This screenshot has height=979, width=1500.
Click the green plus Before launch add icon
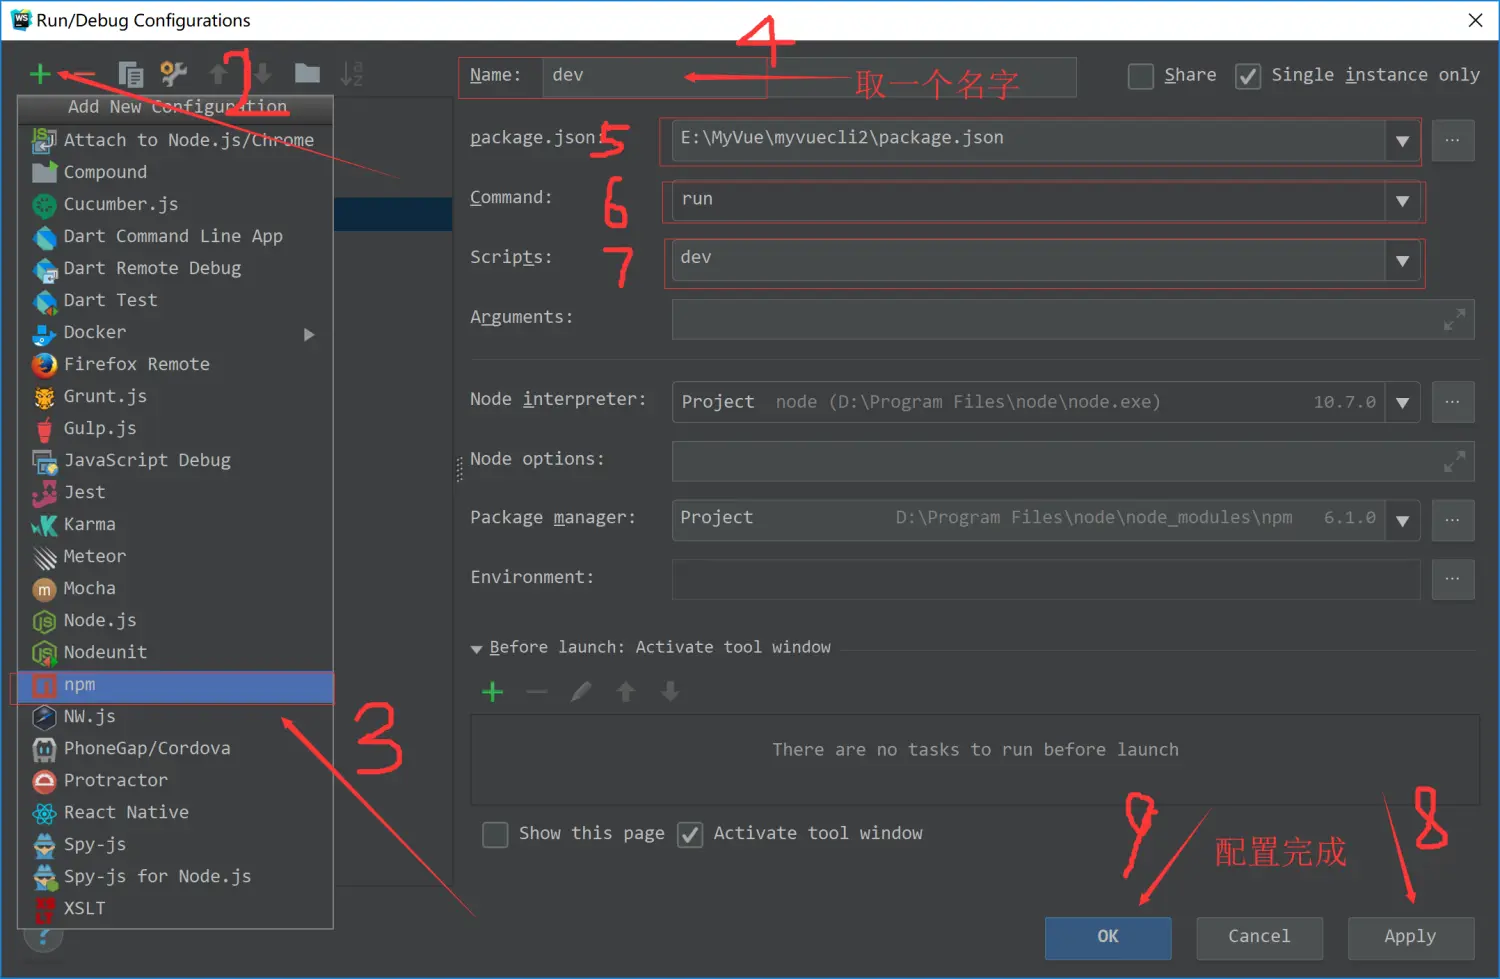coord(492,691)
